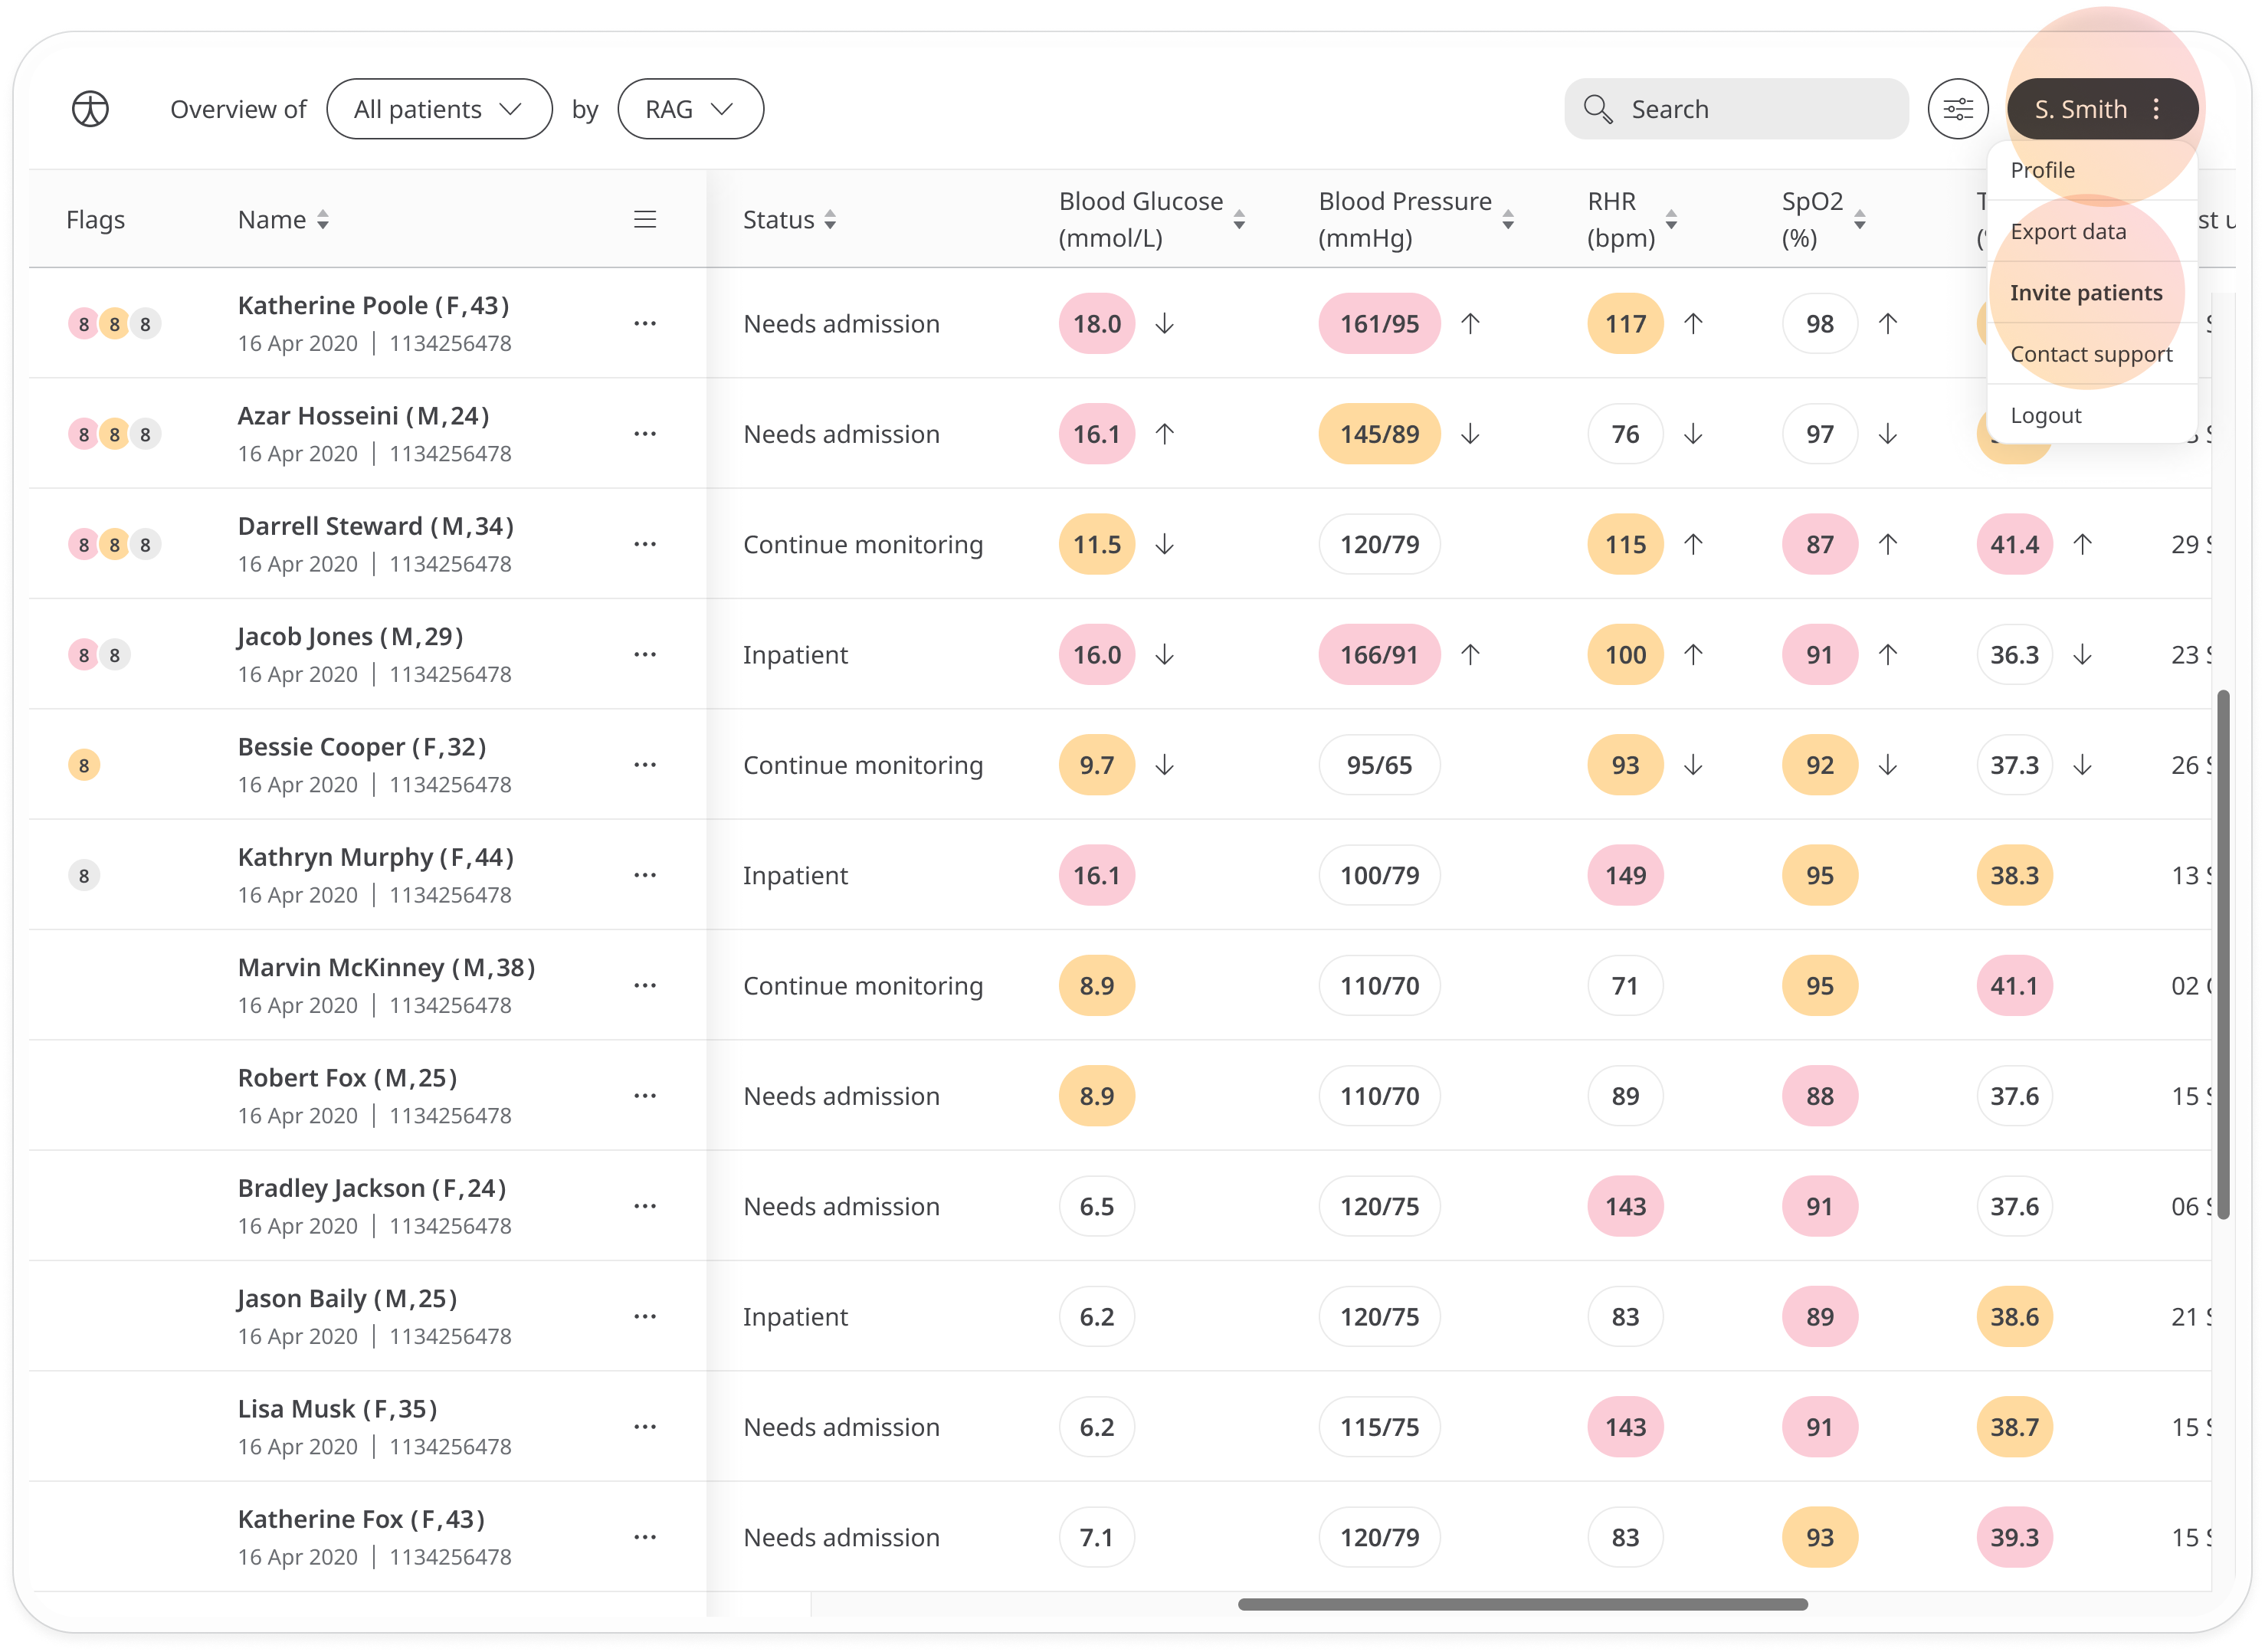The height and width of the screenshot is (1652, 2265).
Task: Choose Logout from the menu
Action: (2091, 415)
